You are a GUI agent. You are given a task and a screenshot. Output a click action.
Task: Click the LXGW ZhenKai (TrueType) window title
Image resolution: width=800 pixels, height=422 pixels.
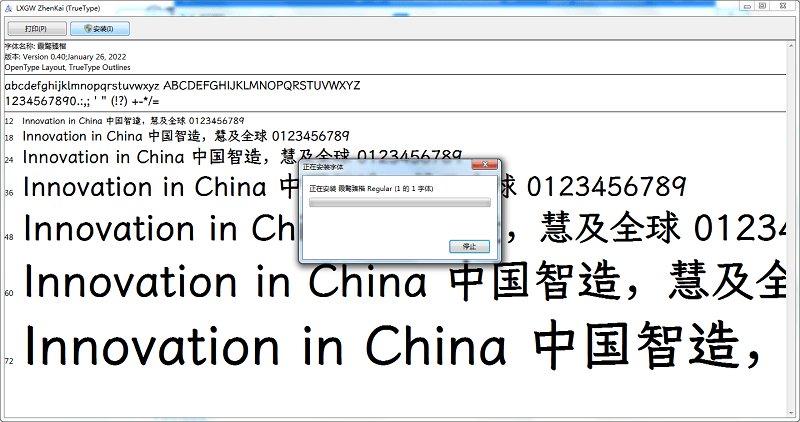58,8
